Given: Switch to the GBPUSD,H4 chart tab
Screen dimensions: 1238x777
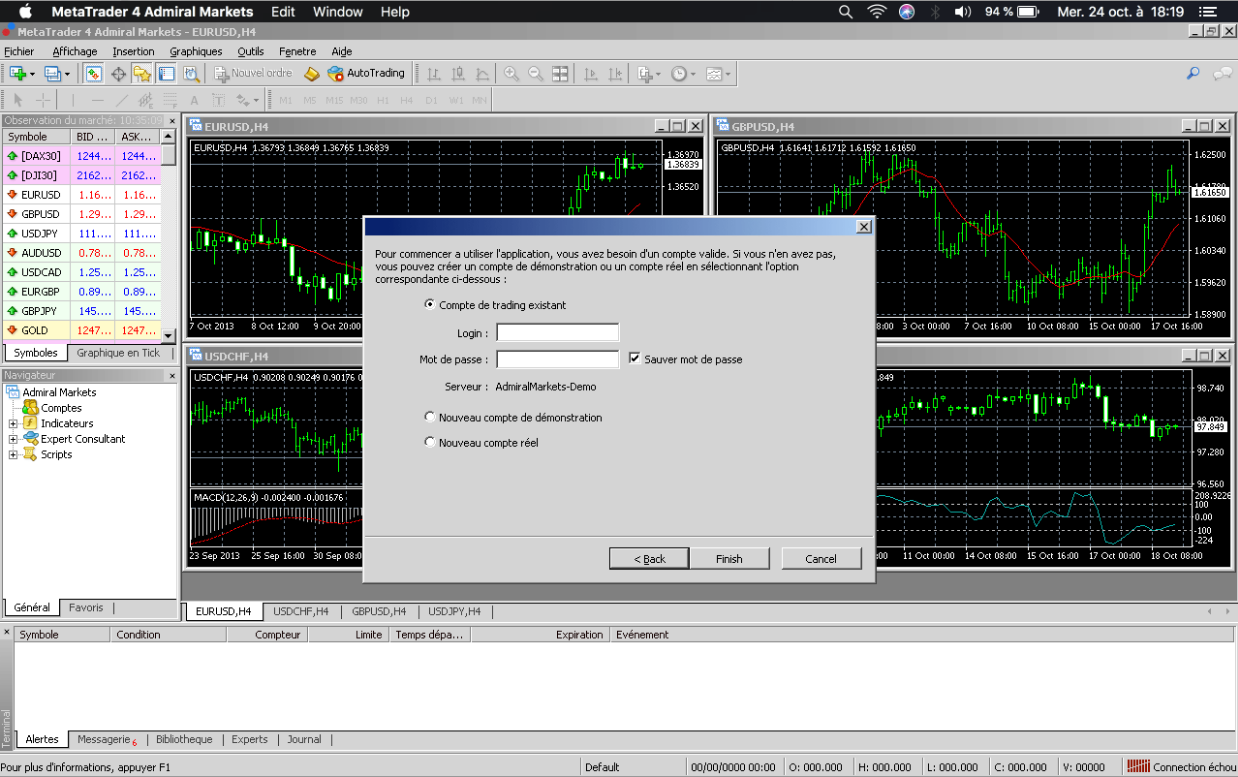Looking at the screenshot, I should tap(380, 611).
